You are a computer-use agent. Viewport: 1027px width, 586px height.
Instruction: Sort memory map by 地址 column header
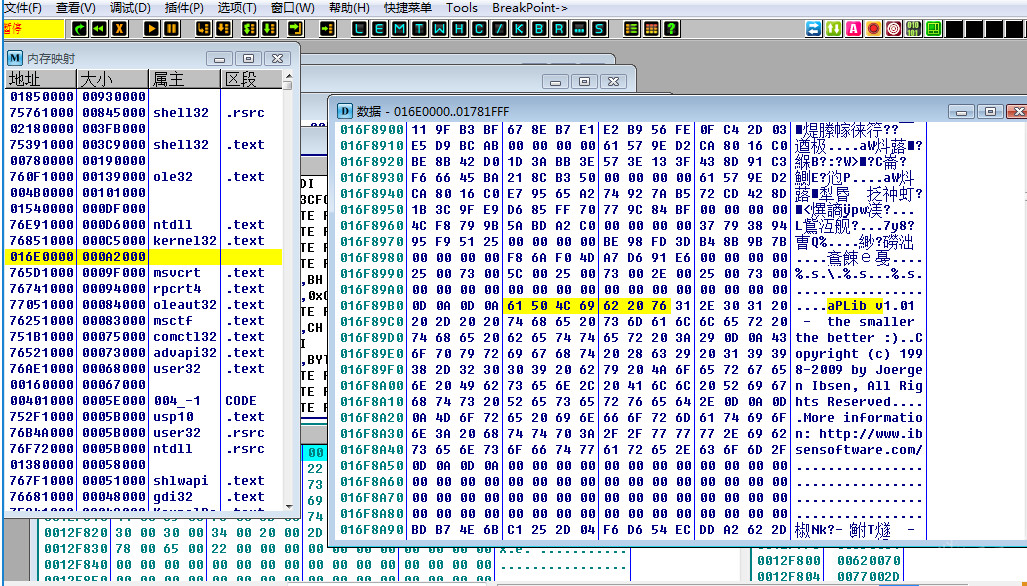pyautogui.click(x=41, y=79)
